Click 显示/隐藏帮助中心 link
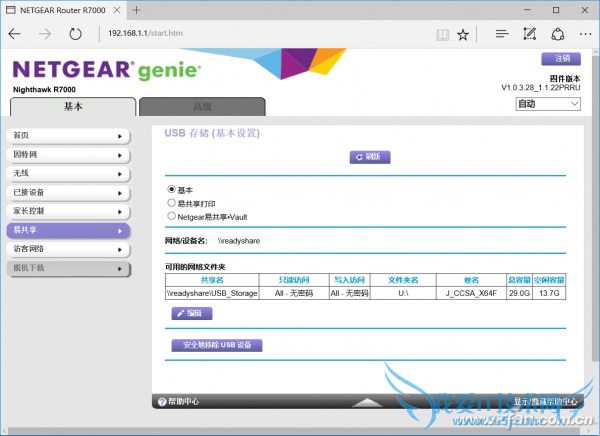The image size is (600, 436). click(x=546, y=402)
